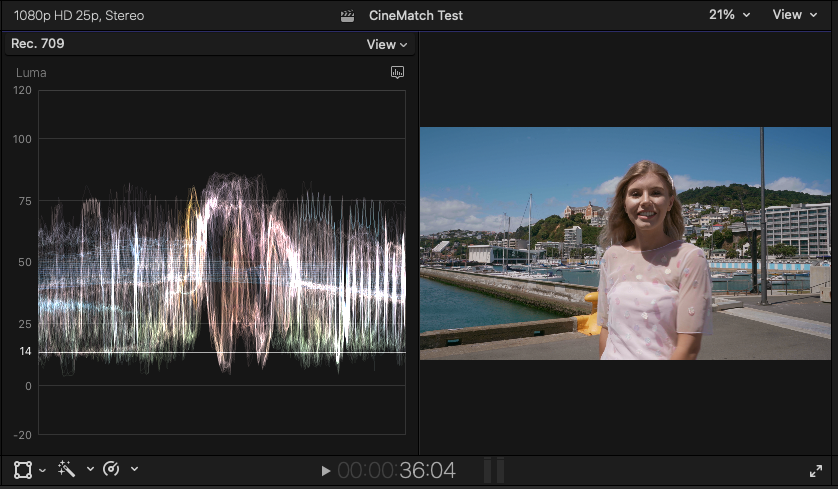This screenshot has width=838, height=489.
Task: Enter full screen with the expand arrows icon
Action: click(x=816, y=470)
